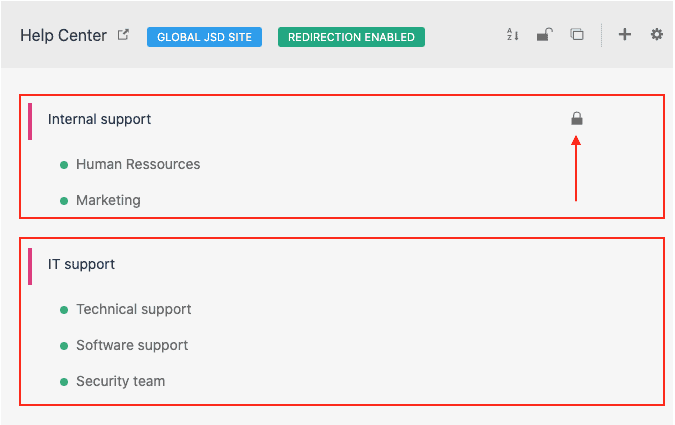Add new item with plus icon

coord(625,35)
